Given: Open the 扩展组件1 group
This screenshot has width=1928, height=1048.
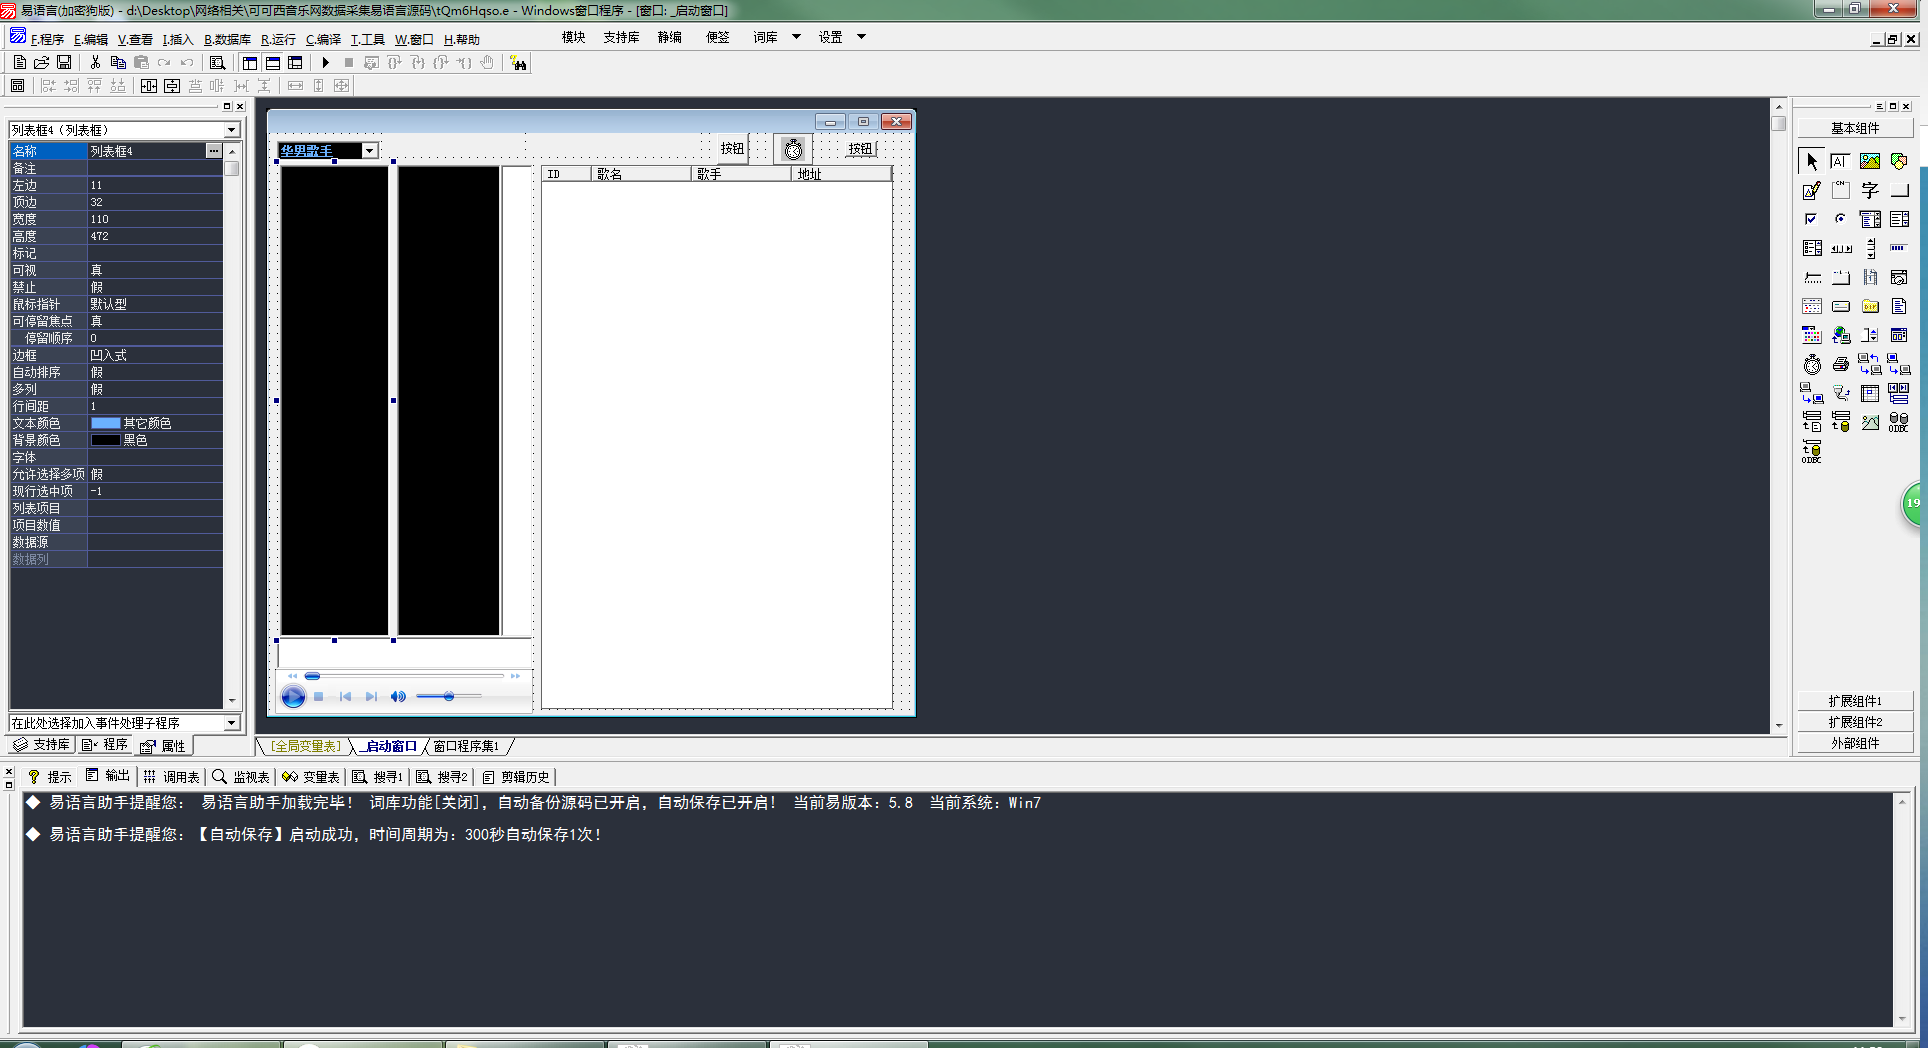Looking at the screenshot, I should (x=1855, y=701).
